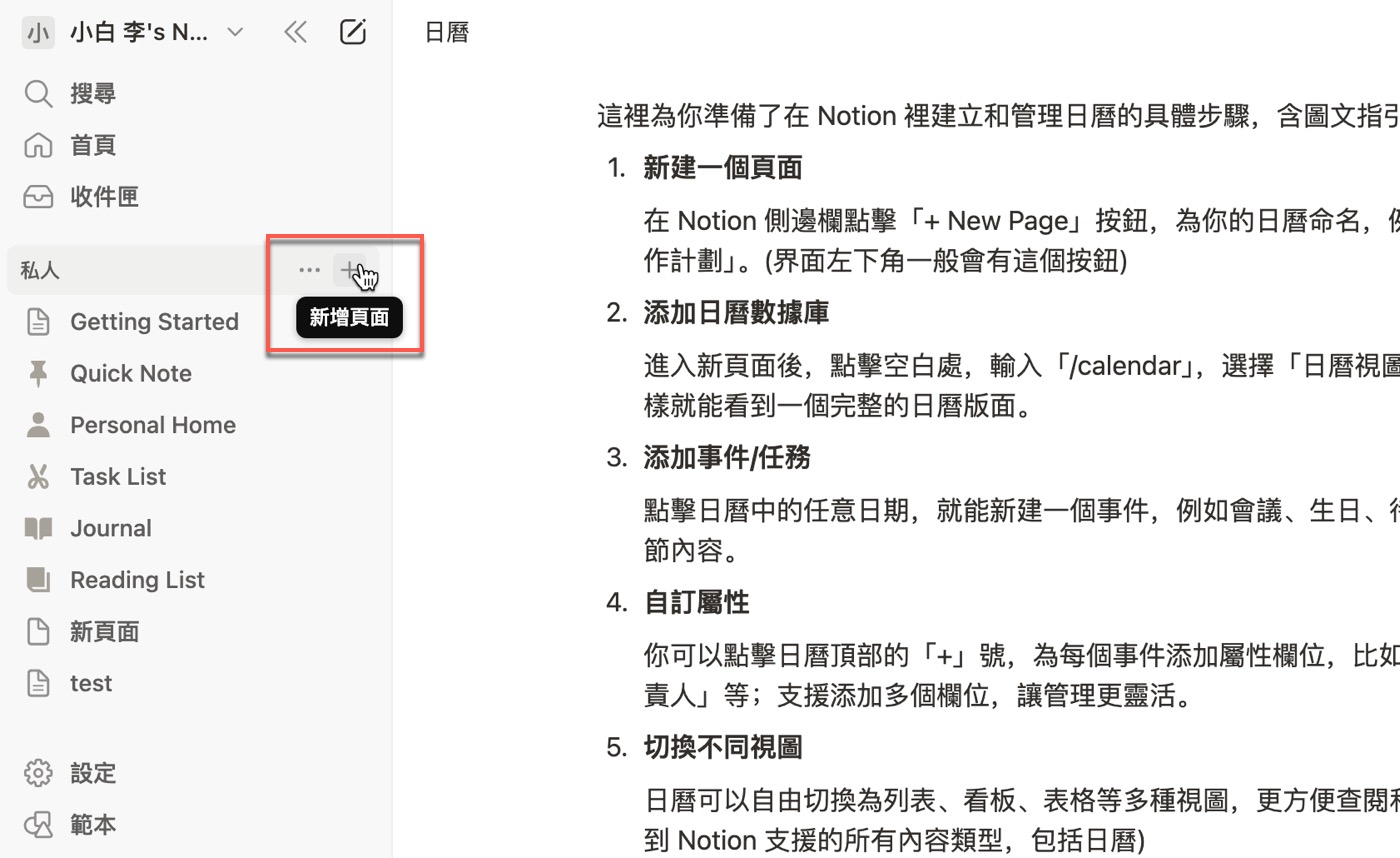Image resolution: width=1400 pixels, height=858 pixels.
Task: Click the heading 新建一個頁面
Action: point(723,168)
